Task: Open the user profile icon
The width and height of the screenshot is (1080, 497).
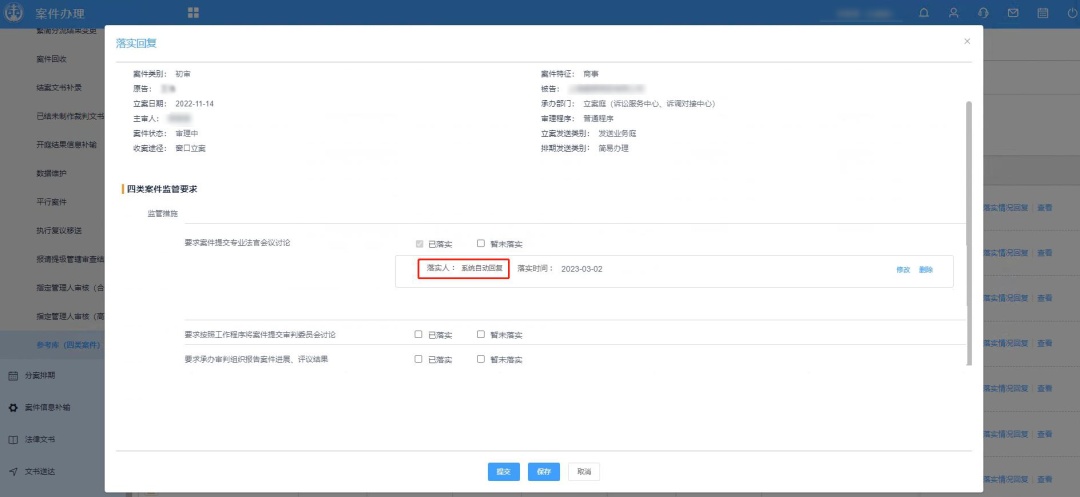Action: pos(954,13)
